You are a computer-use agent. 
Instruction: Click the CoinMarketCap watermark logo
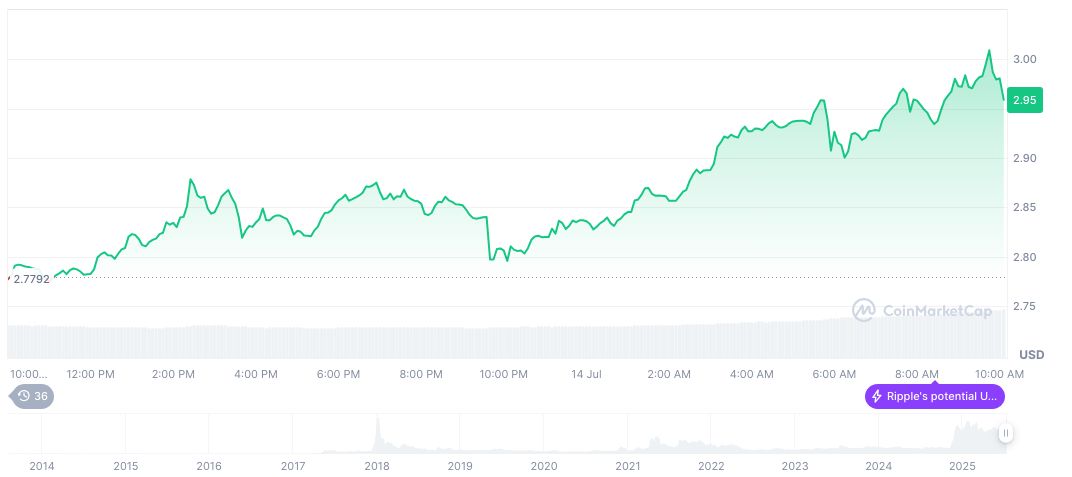coord(864,311)
